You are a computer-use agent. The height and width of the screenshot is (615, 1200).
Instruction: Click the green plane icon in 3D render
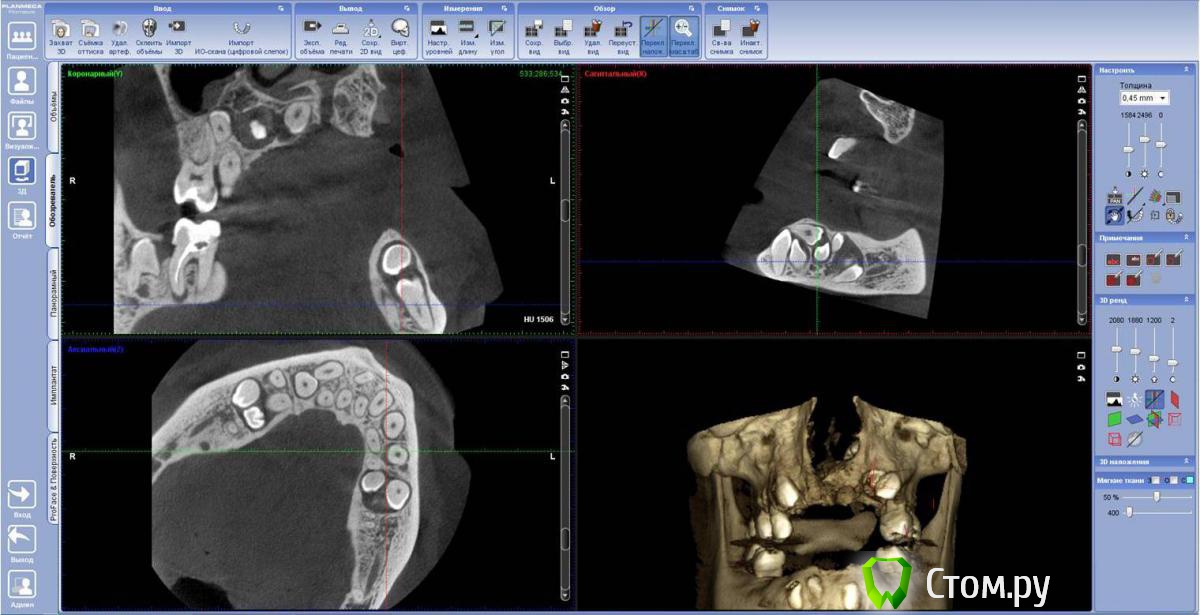[x=1114, y=419]
